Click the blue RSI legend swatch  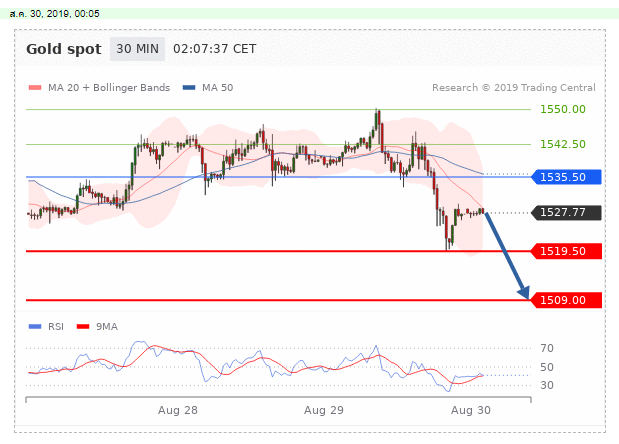pos(35,326)
